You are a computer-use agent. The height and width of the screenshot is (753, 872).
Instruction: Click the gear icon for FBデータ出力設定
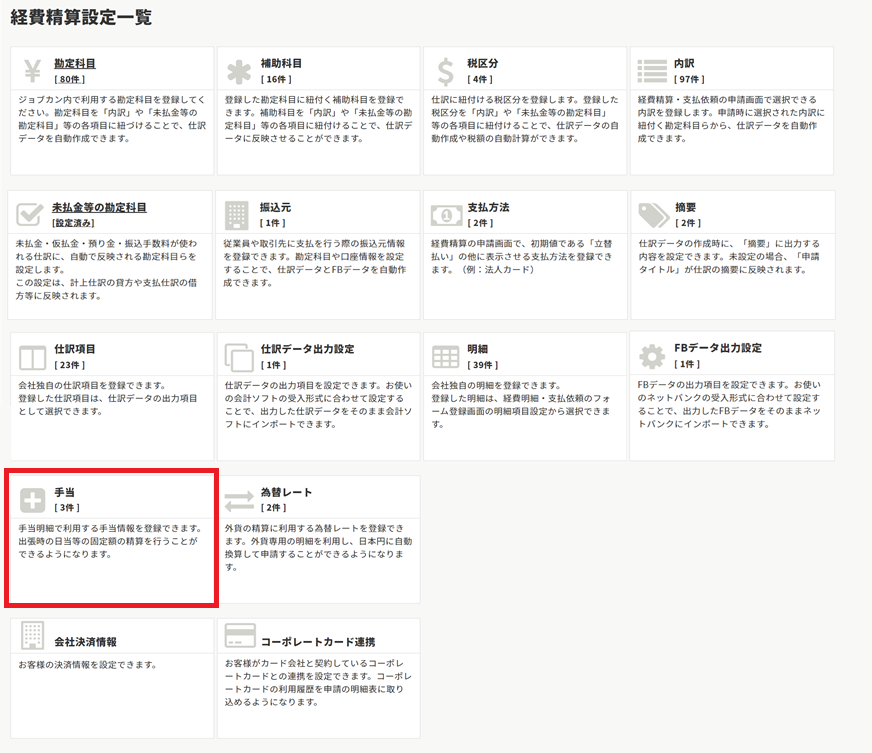(x=652, y=357)
